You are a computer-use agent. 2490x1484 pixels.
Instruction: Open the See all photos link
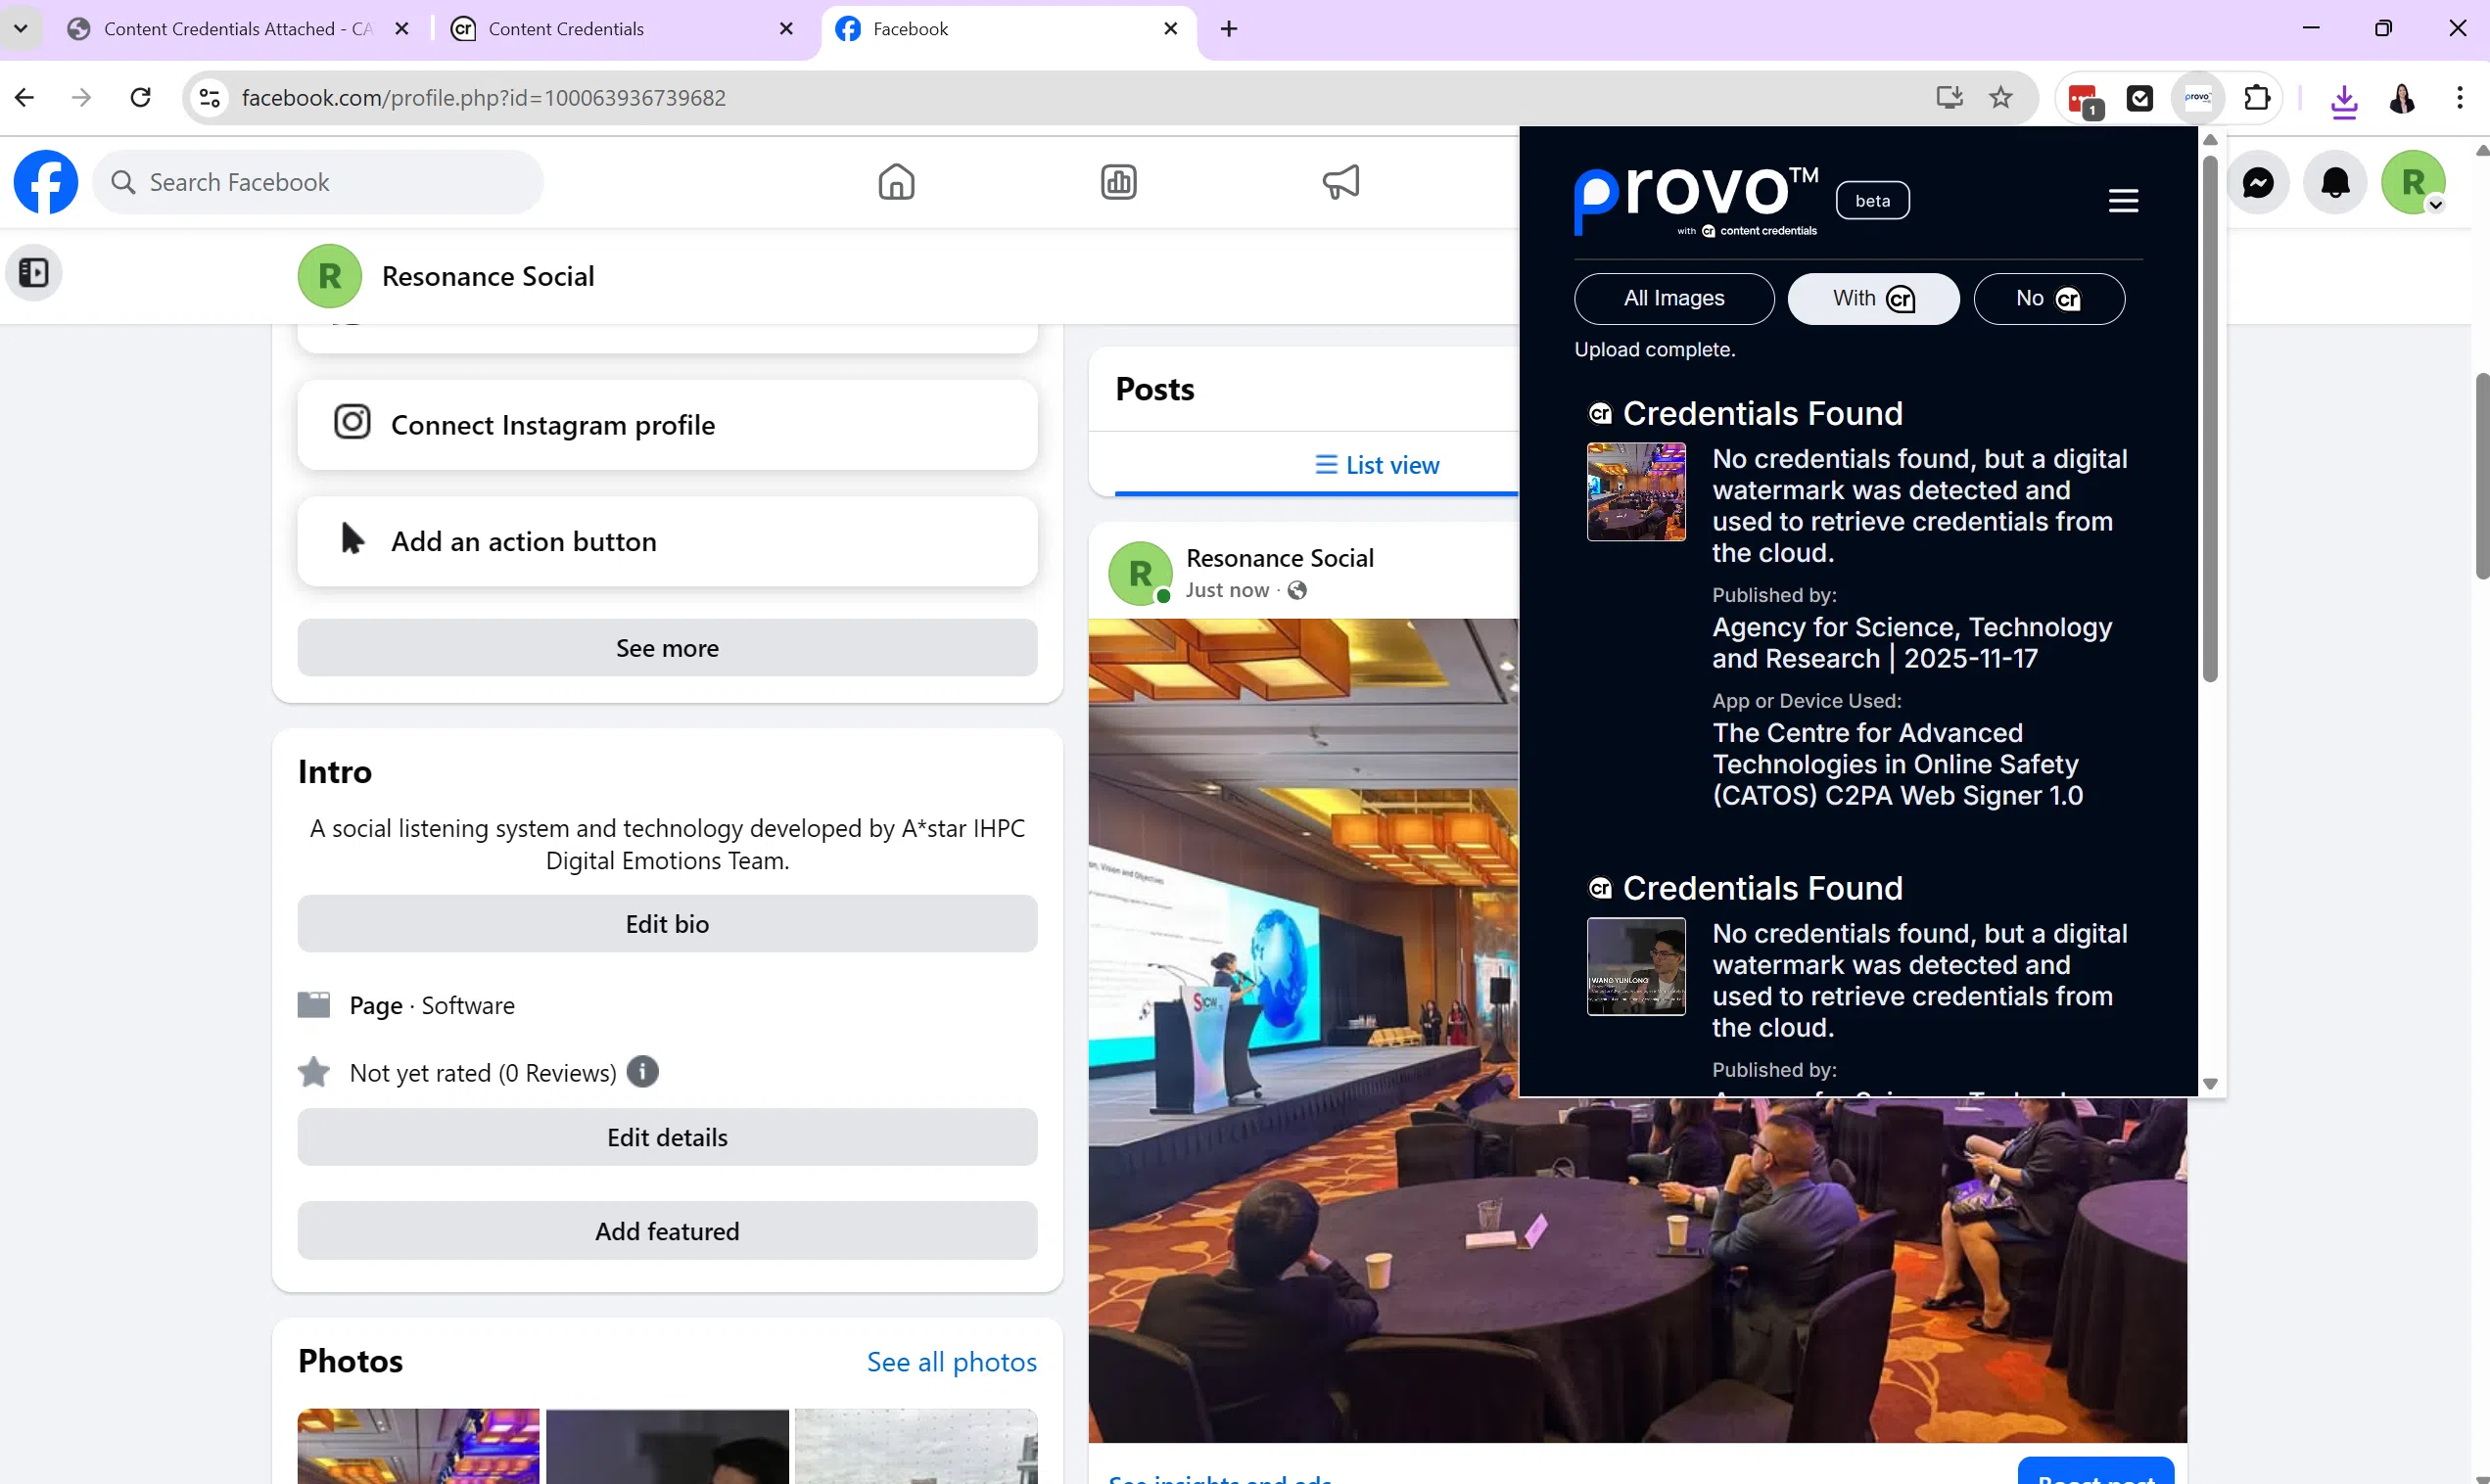(x=951, y=1361)
